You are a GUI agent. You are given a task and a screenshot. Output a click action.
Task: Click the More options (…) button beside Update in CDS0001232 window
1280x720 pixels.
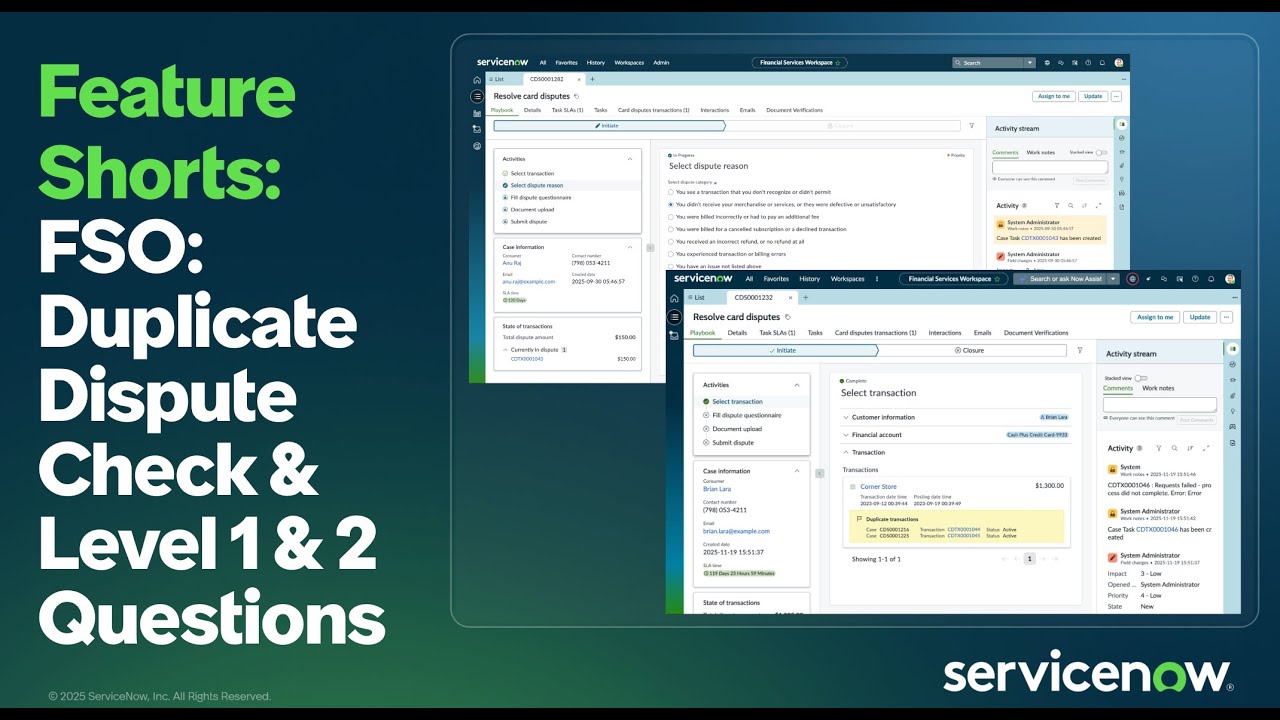tap(1226, 317)
